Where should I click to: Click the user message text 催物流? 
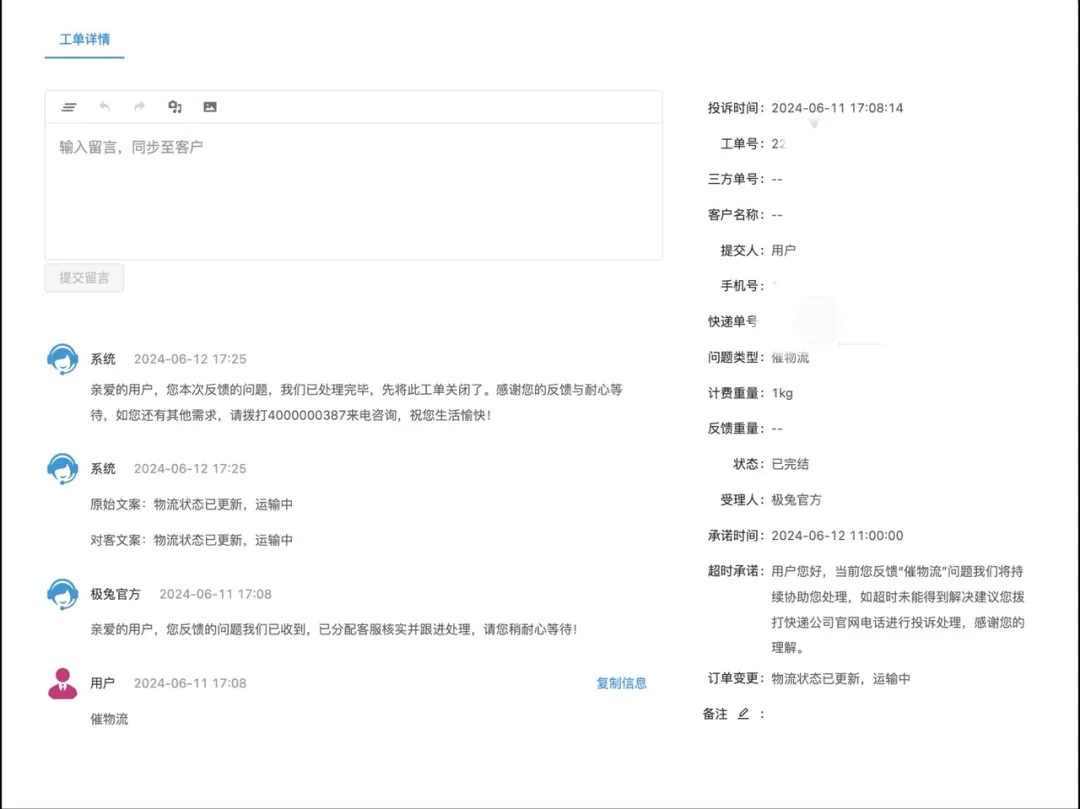[109, 719]
